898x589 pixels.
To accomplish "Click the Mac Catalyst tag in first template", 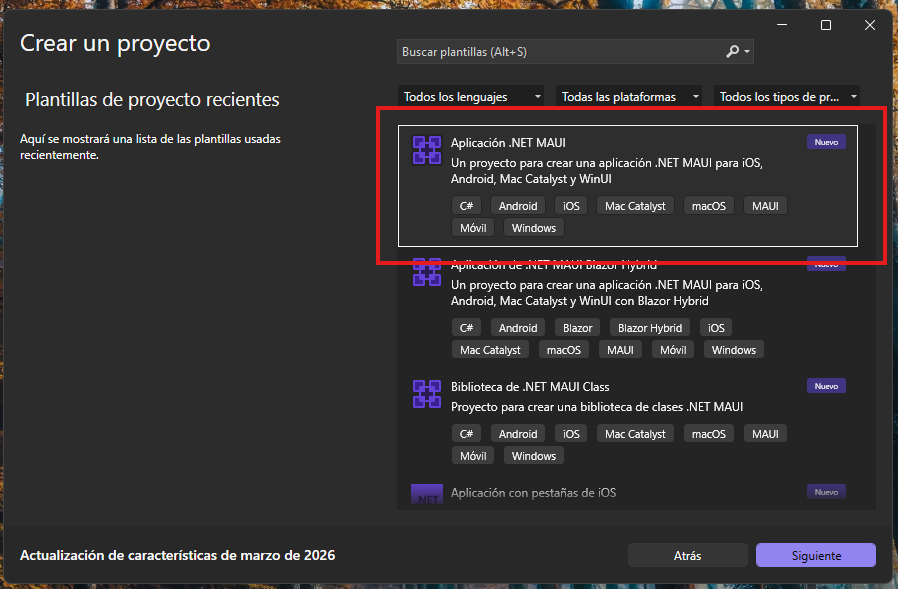I will 635,206.
